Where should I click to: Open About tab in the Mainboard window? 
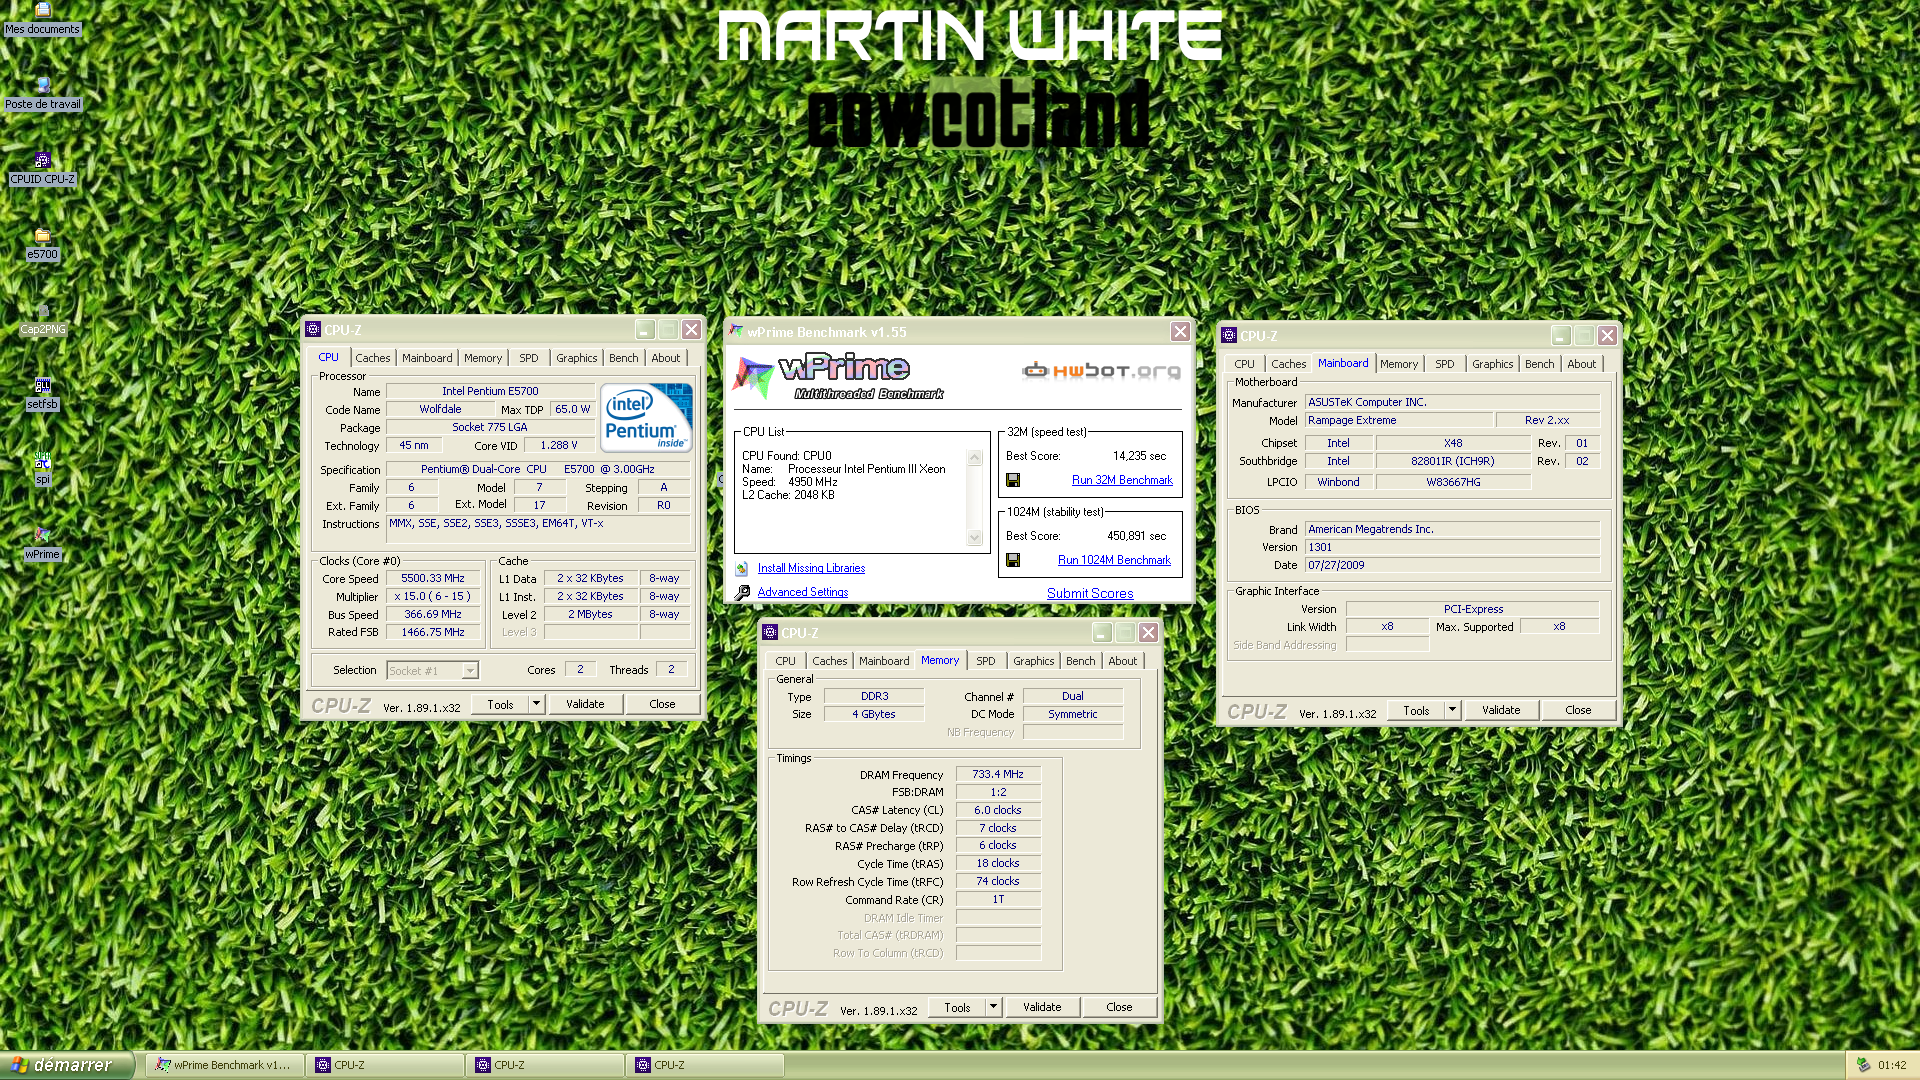coord(1582,364)
